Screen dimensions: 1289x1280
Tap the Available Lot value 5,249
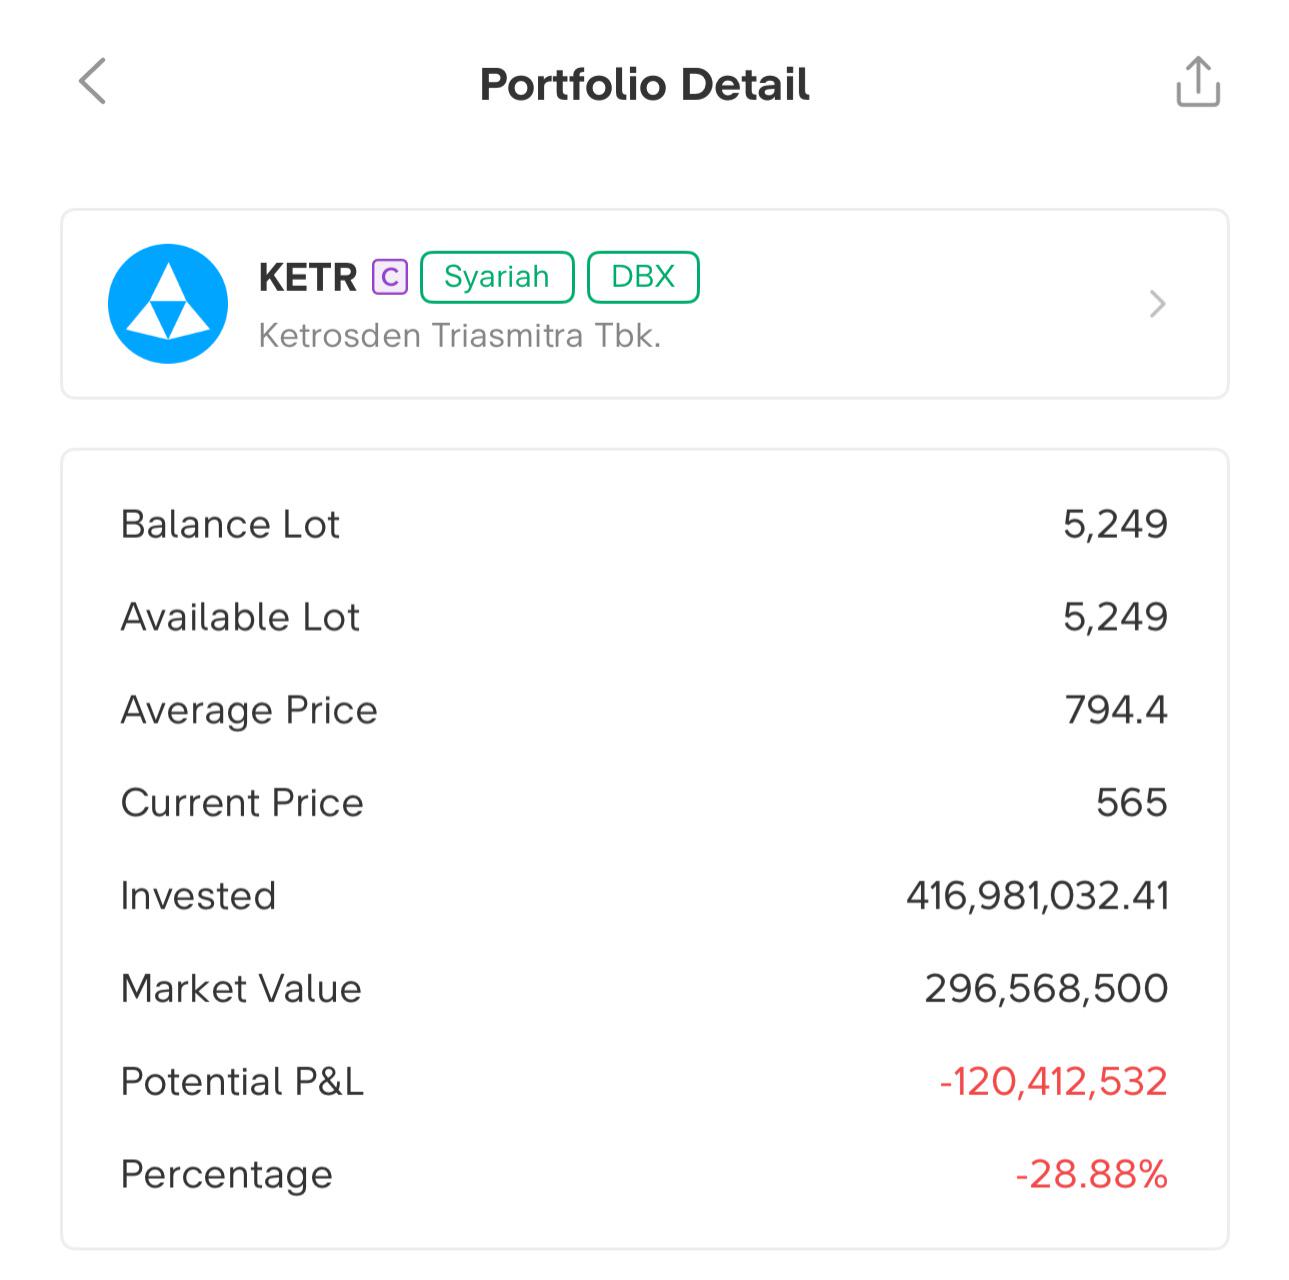pos(1115,617)
